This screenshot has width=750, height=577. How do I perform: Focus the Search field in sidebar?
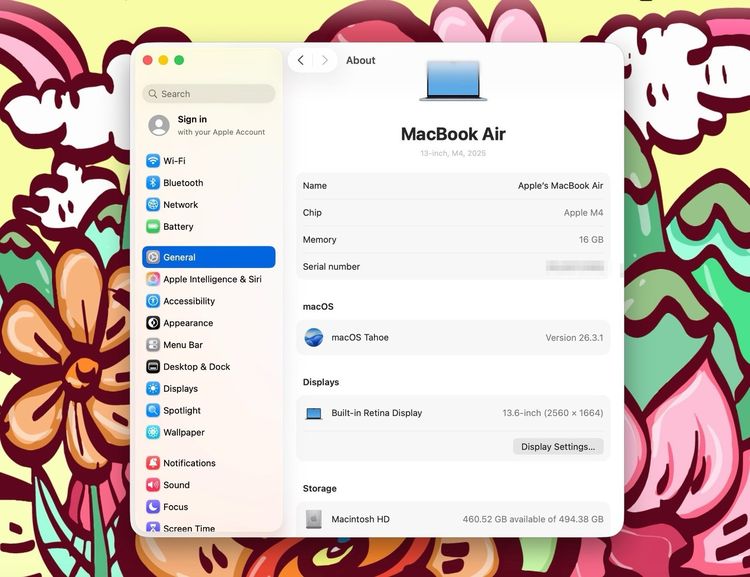coord(209,94)
